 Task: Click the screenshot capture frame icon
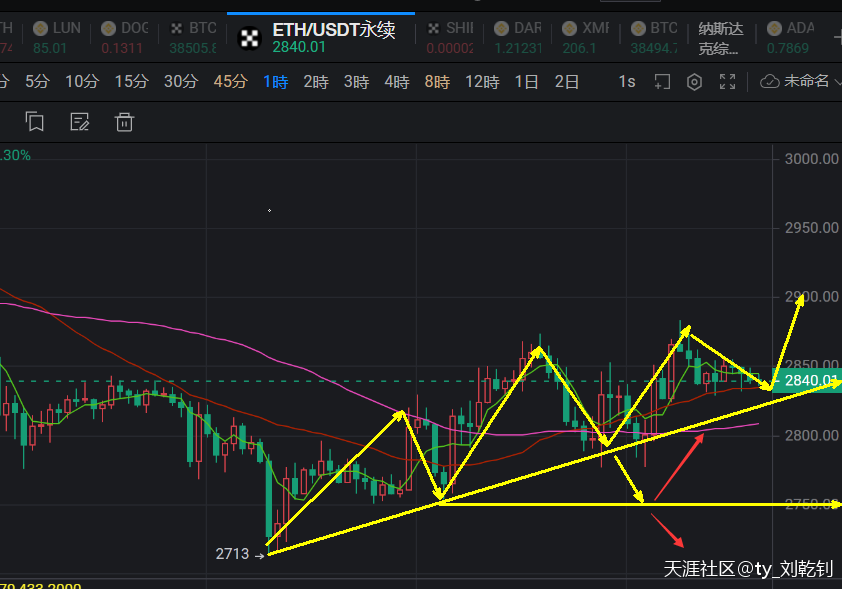[661, 82]
